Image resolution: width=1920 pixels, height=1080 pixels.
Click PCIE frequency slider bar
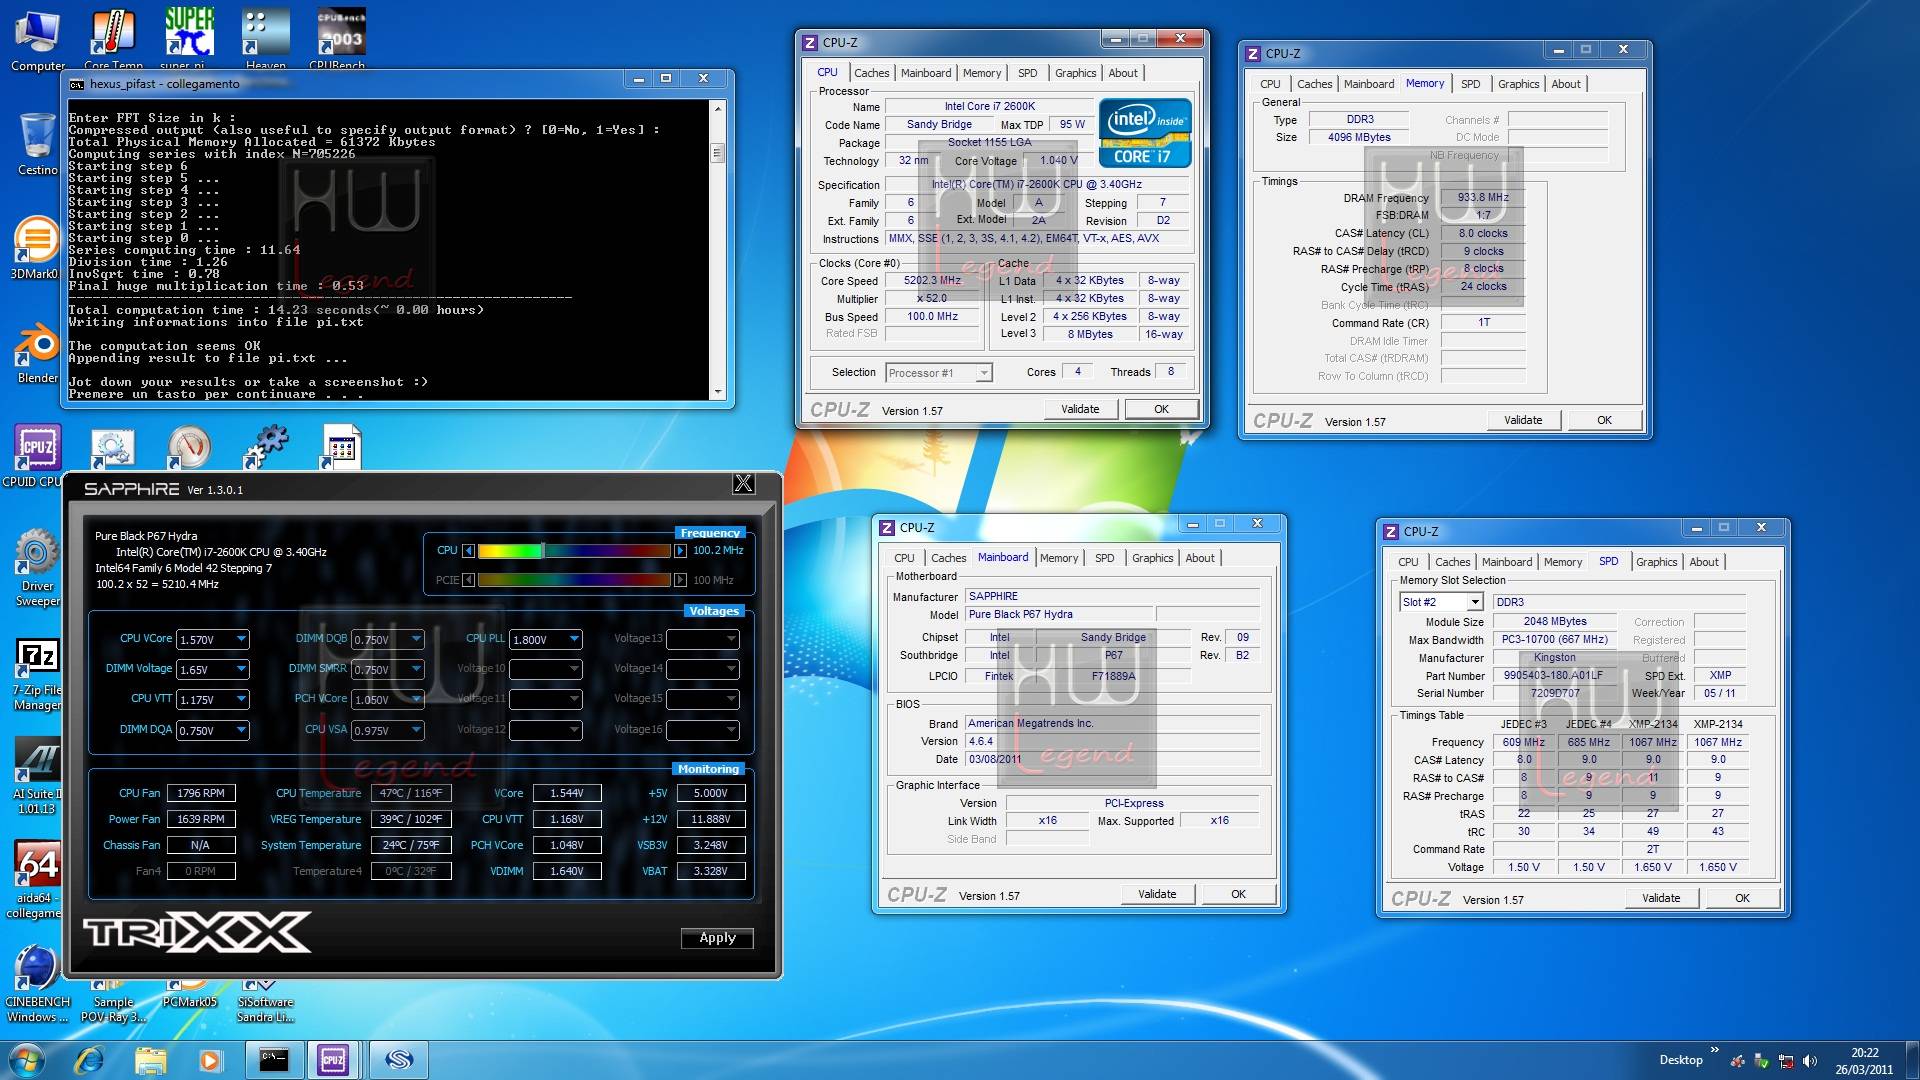click(x=575, y=580)
